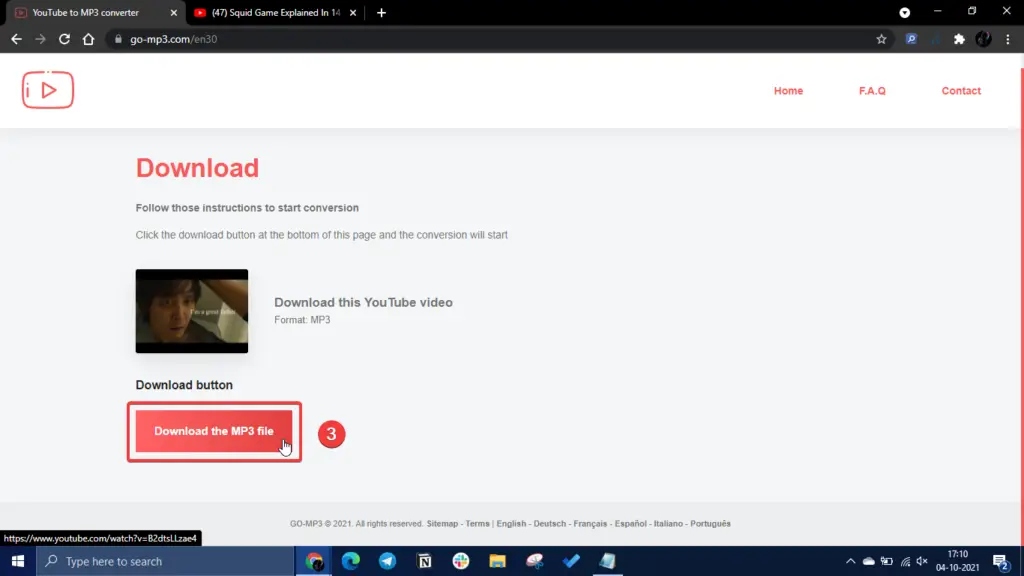Viewport: 1024px width, 576px height.
Task: Go back to the previous page
Action: [x=16, y=39]
